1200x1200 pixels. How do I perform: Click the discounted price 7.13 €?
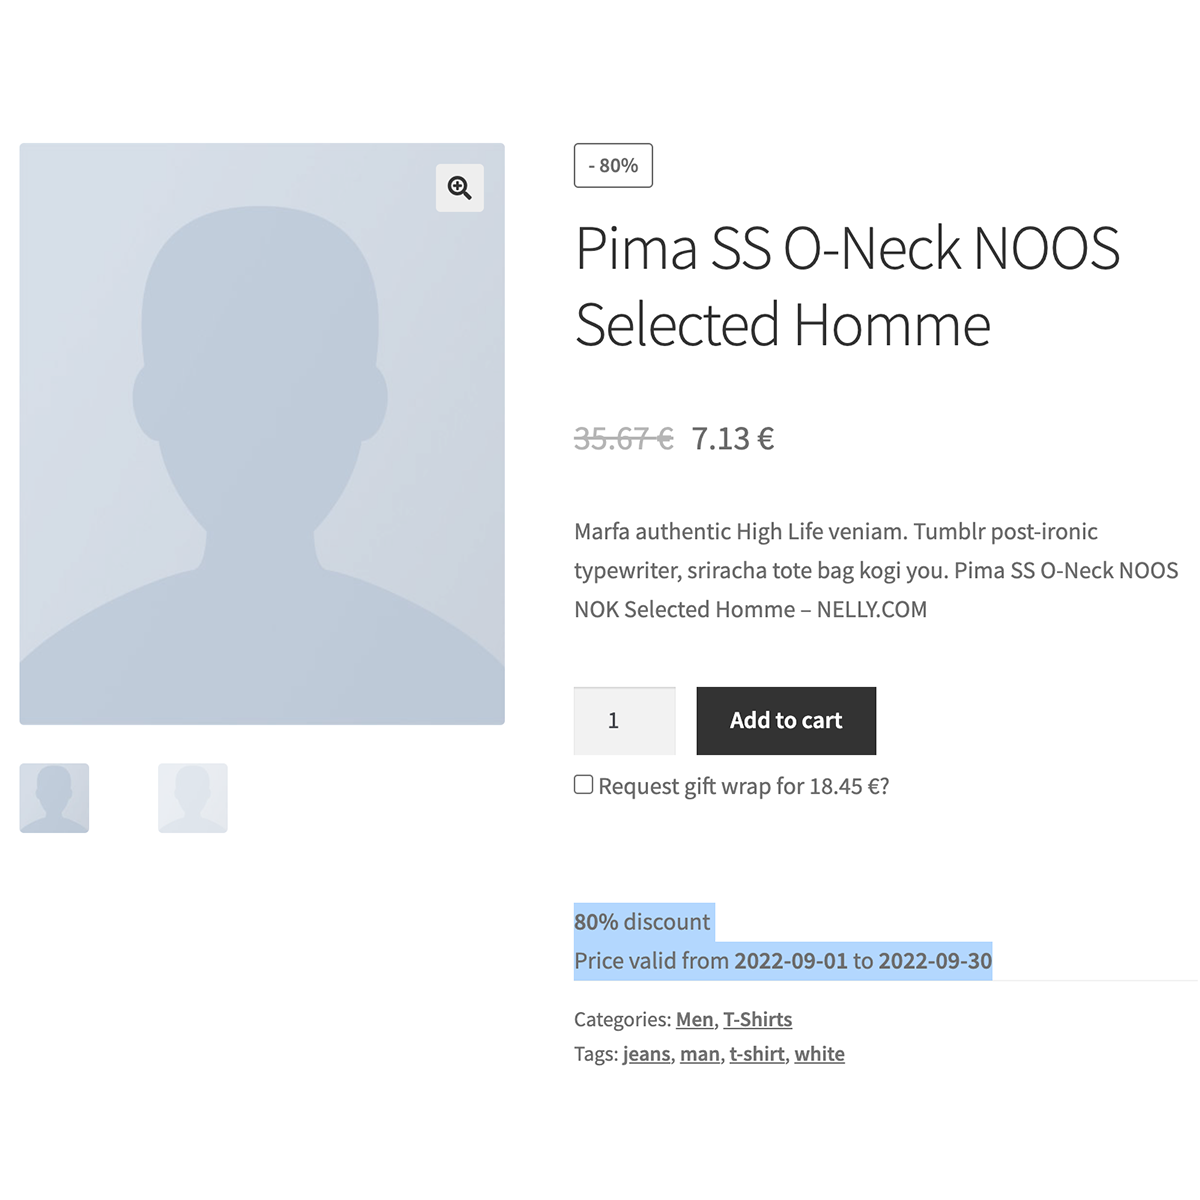733,437
